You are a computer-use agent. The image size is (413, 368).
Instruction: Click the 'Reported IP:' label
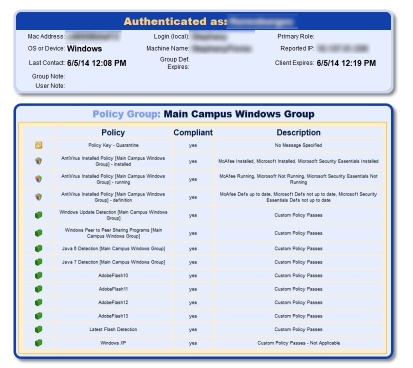(x=297, y=48)
